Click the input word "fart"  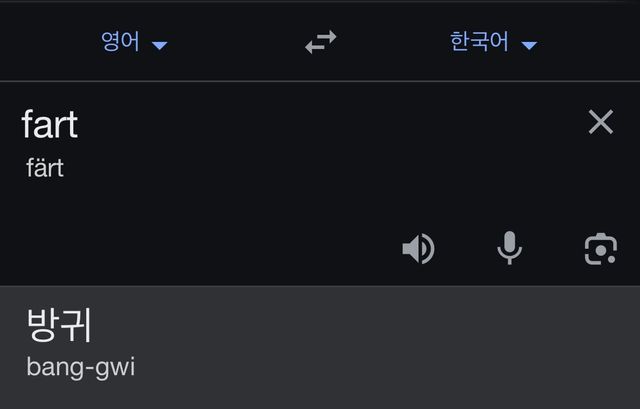[50, 124]
